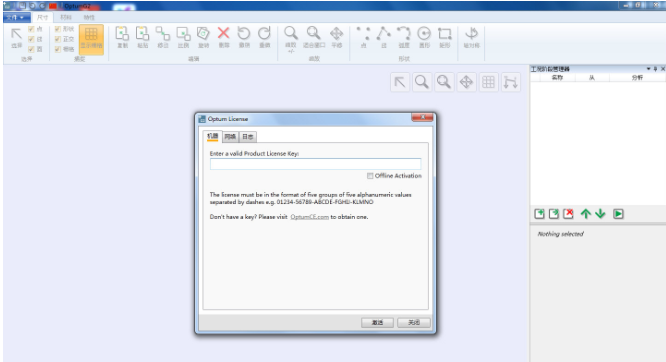Choose the Move tool in the ribbon
Screen dimensions: 666x362
coord(163,37)
